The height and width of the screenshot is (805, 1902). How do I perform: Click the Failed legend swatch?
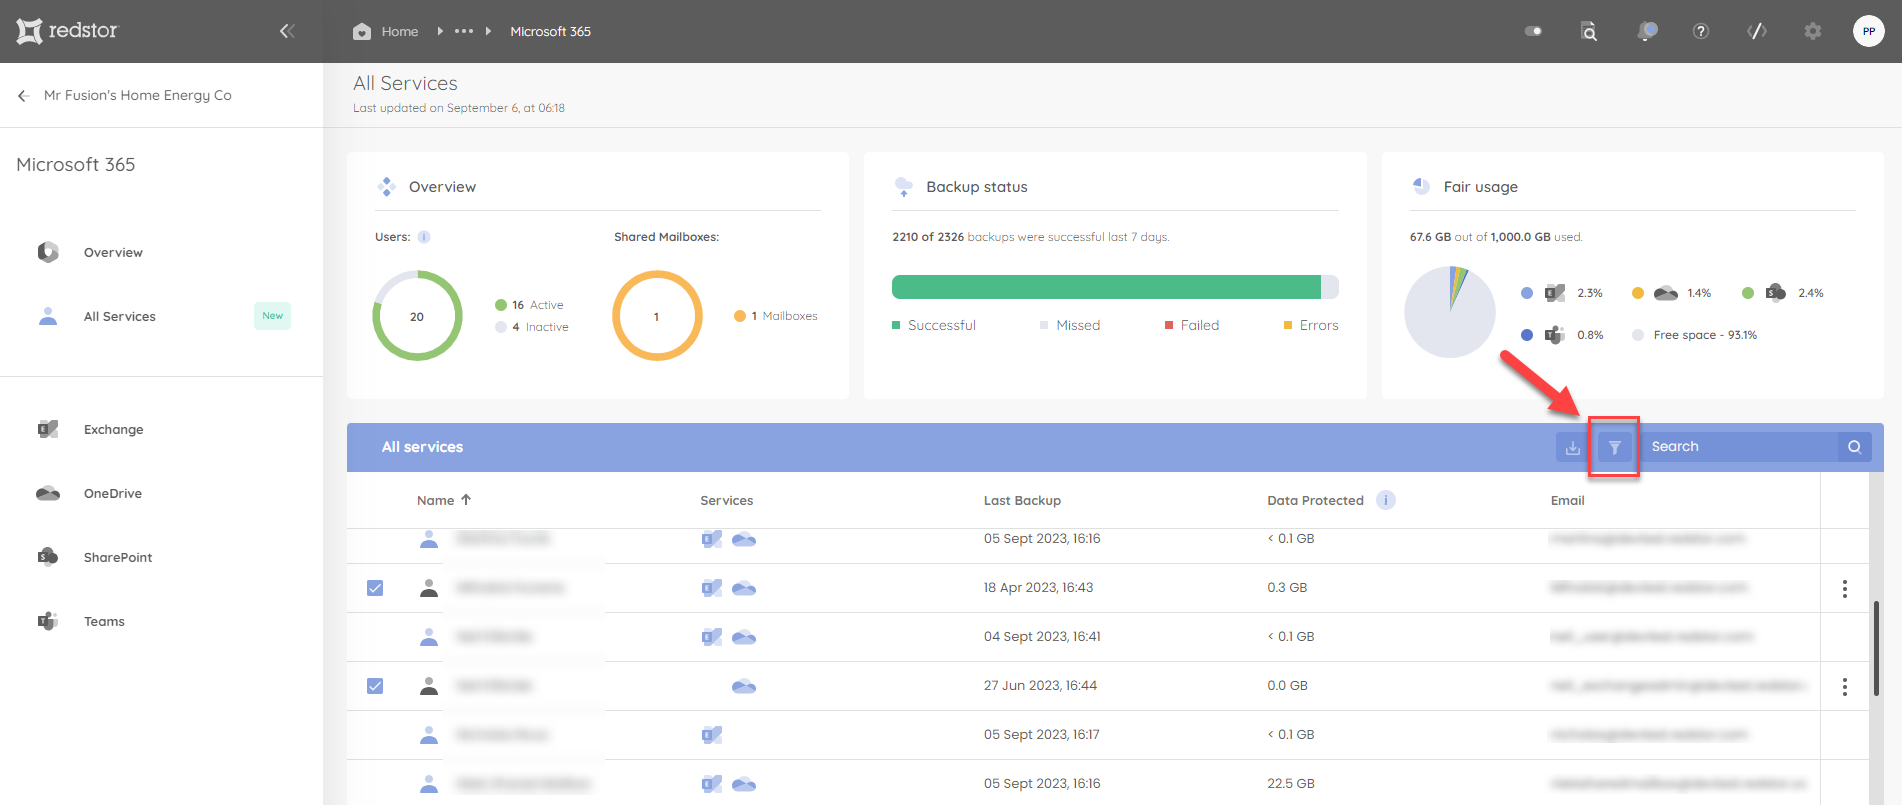click(x=1168, y=325)
